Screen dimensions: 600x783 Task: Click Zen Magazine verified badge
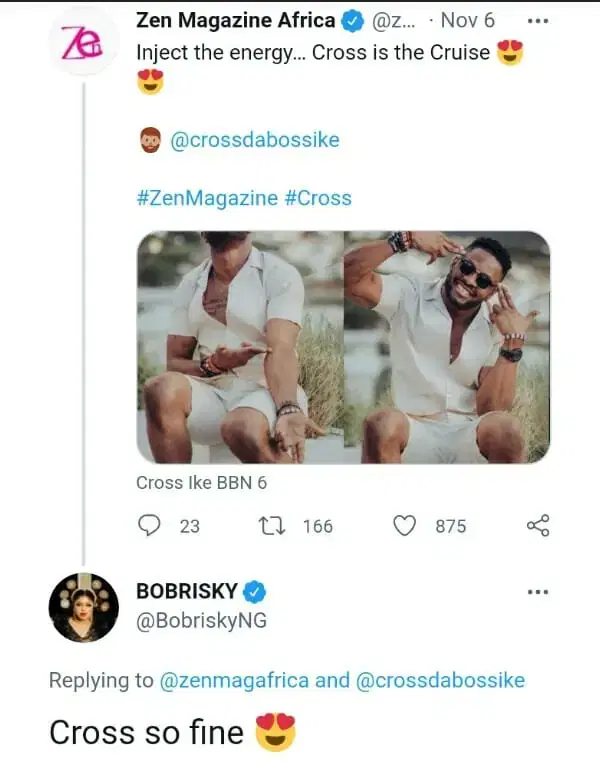353,20
